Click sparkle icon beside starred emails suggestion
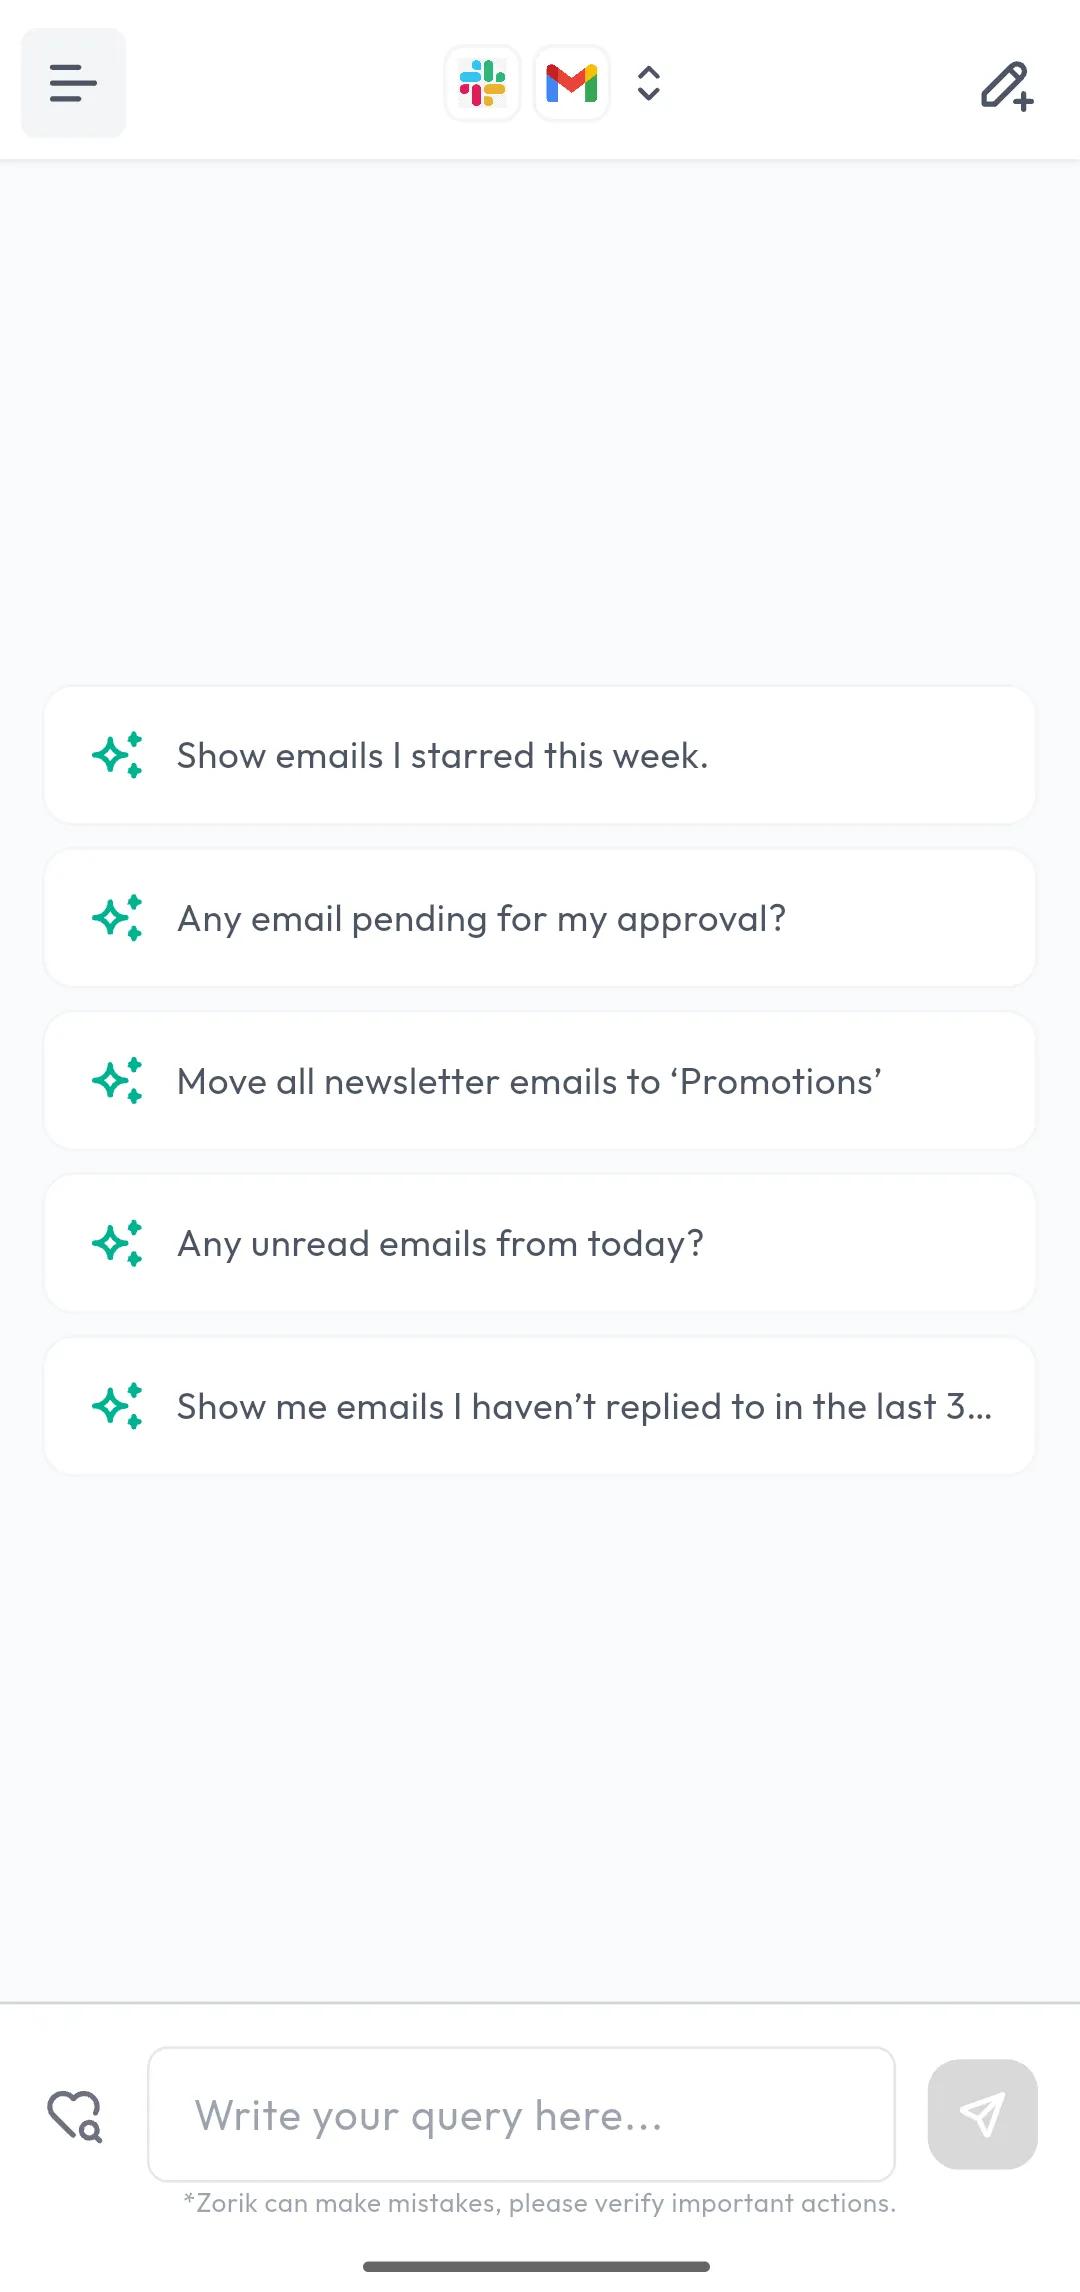Image resolution: width=1080 pixels, height=2292 pixels. [x=117, y=755]
